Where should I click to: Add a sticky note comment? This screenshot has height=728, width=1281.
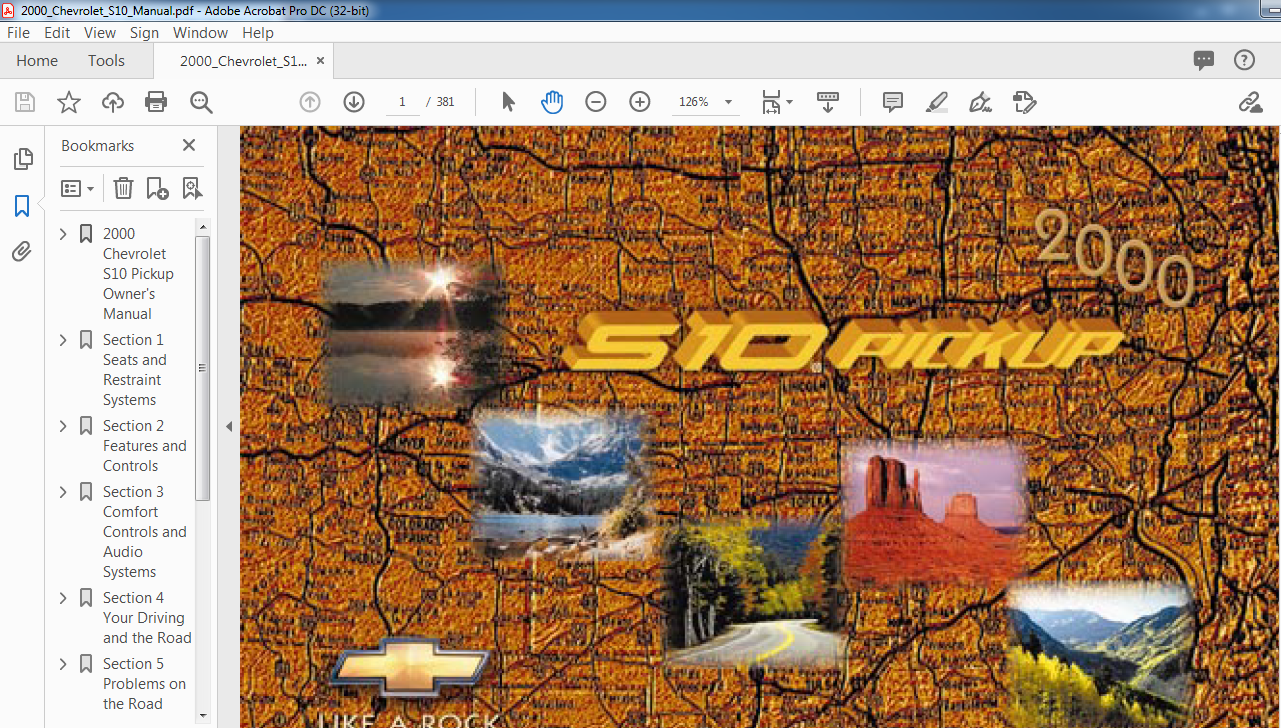(893, 102)
